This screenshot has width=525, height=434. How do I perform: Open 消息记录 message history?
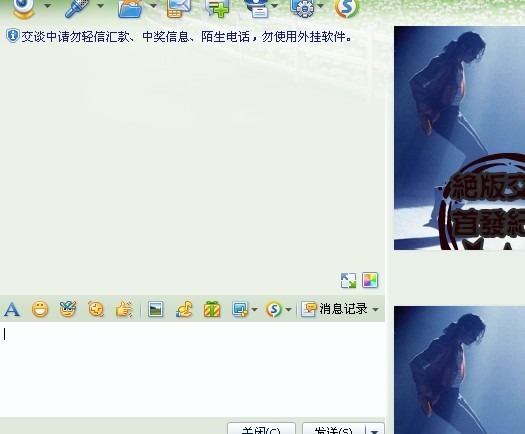[334, 309]
